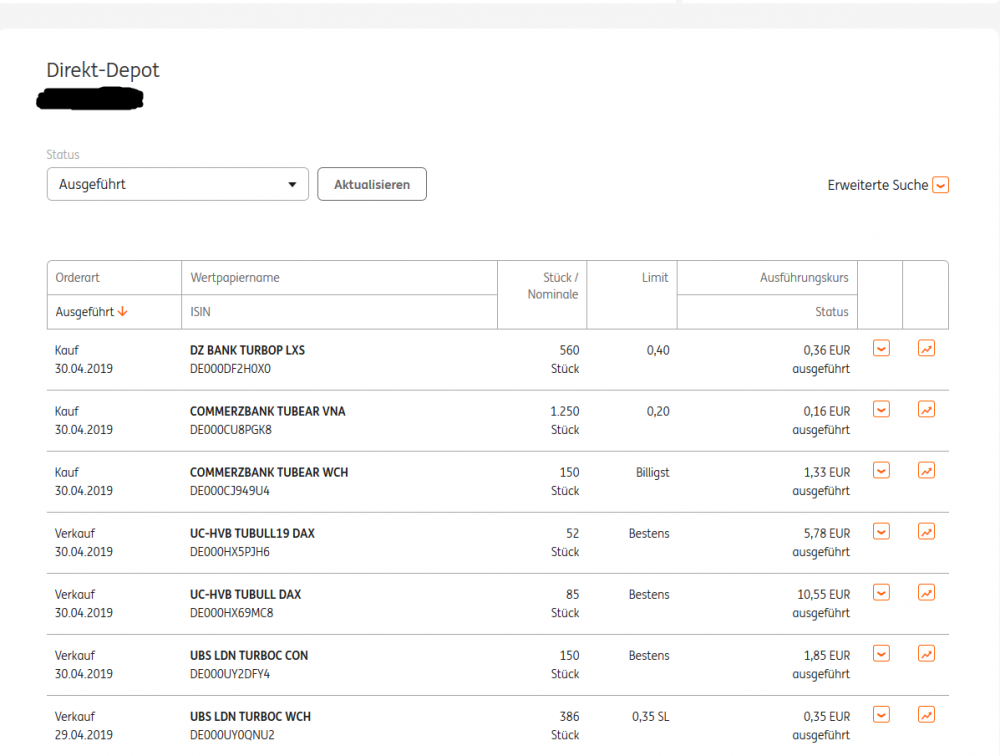The image size is (1000, 756).
Task: Expand Erweiterte Suche options
Action: [940, 185]
